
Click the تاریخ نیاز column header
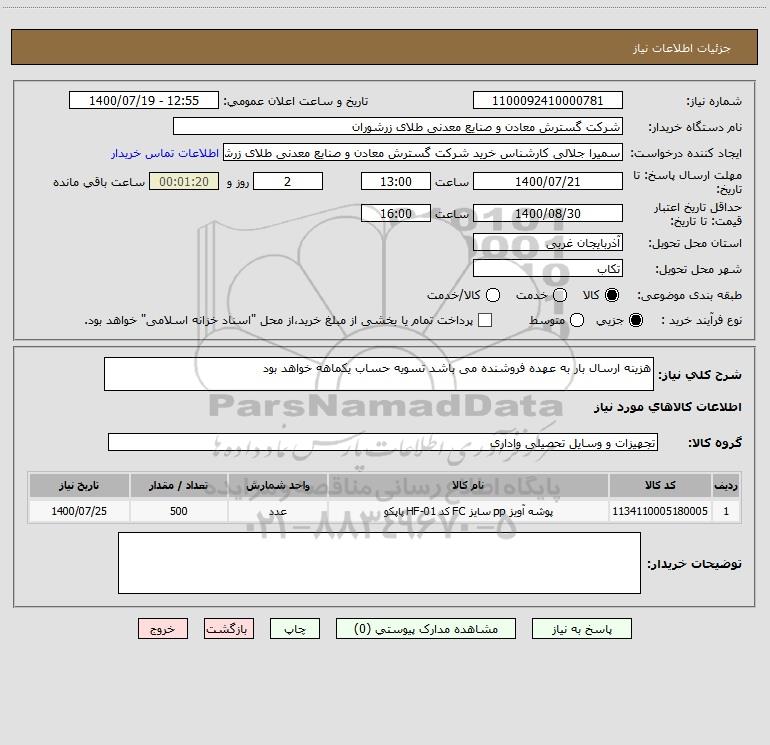[79, 485]
